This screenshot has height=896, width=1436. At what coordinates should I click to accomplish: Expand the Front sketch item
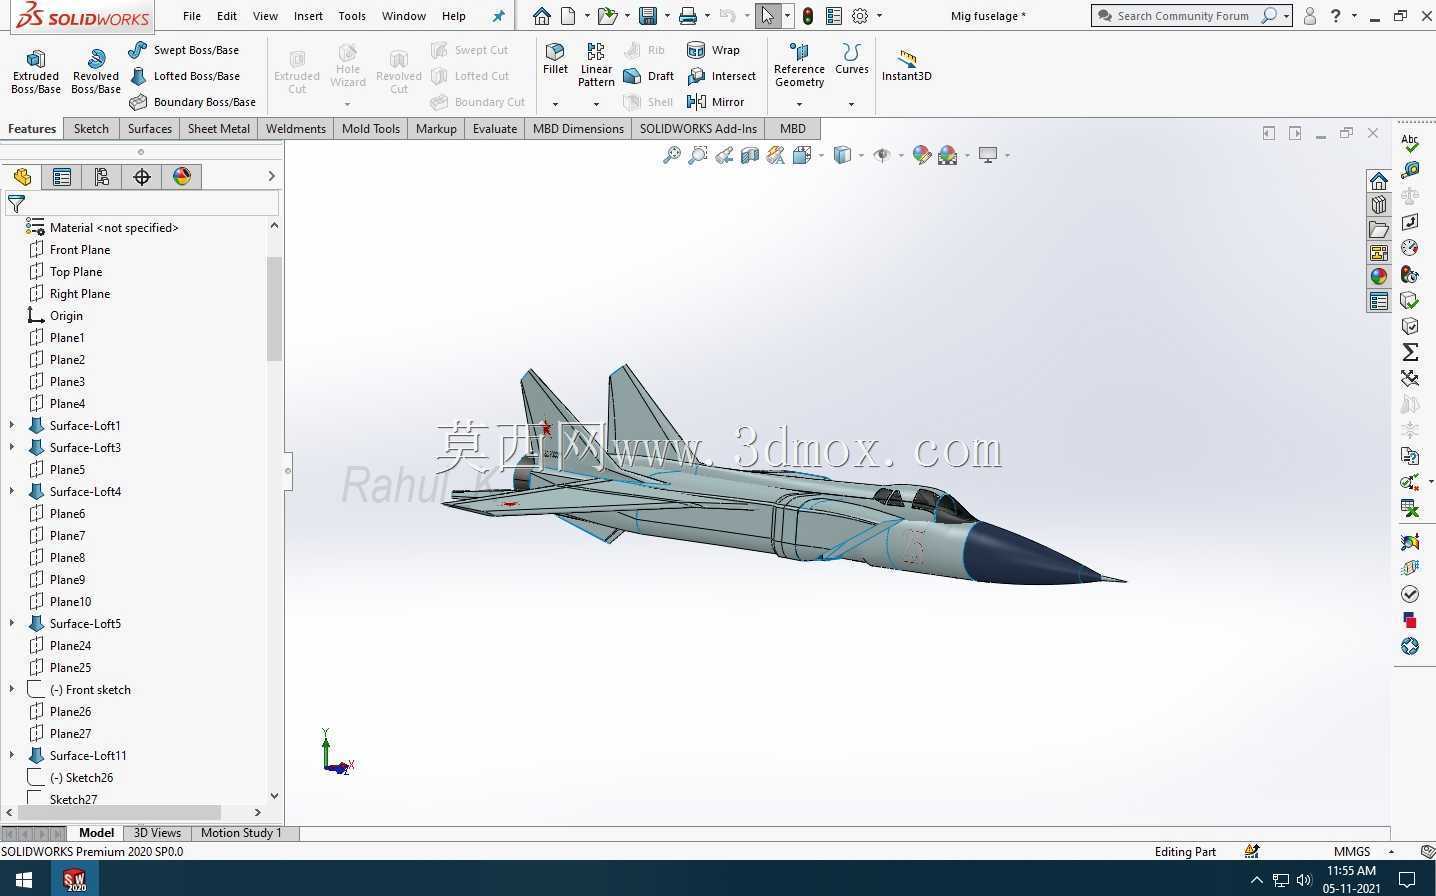[12, 690]
